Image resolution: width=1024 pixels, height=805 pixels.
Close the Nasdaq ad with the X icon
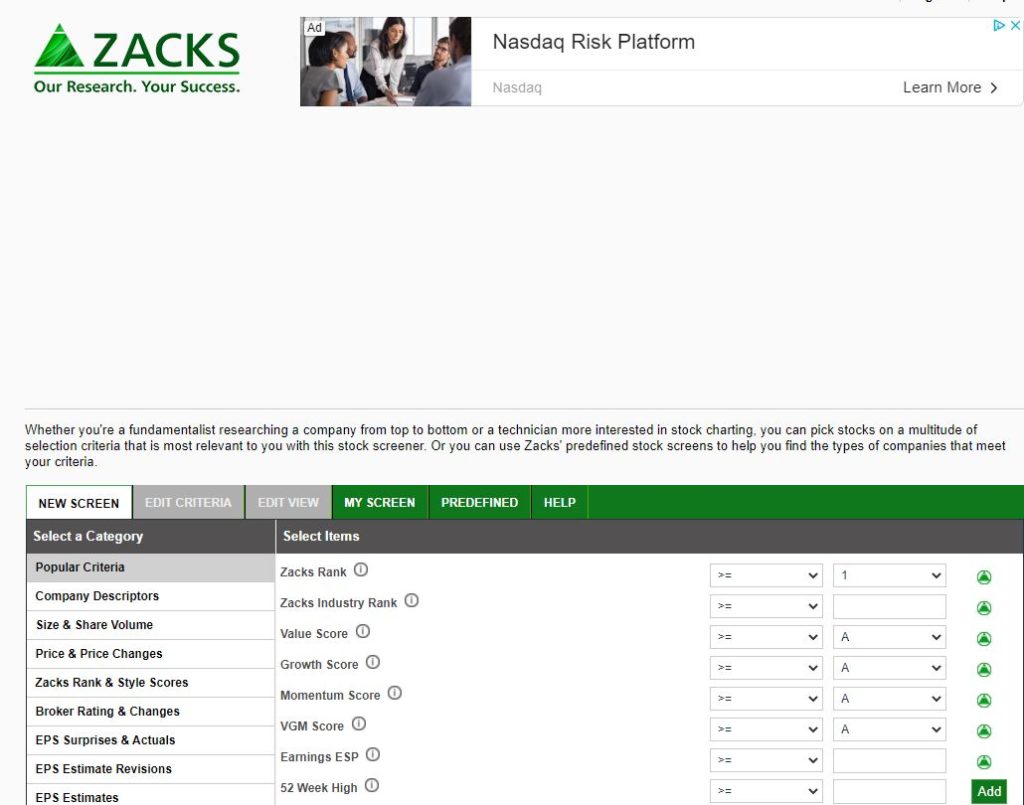1015,26
